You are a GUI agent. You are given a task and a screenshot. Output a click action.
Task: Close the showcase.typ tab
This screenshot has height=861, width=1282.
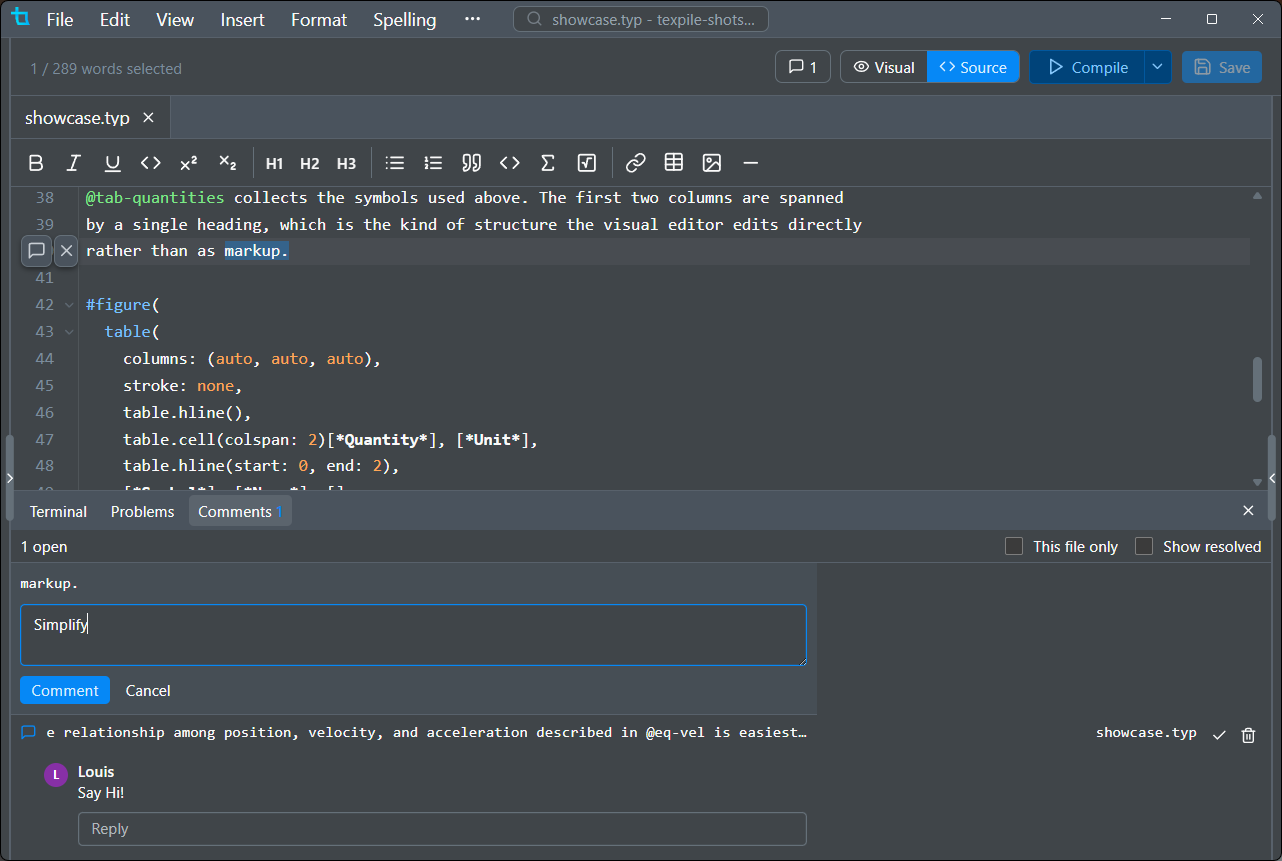click(148, 118)
